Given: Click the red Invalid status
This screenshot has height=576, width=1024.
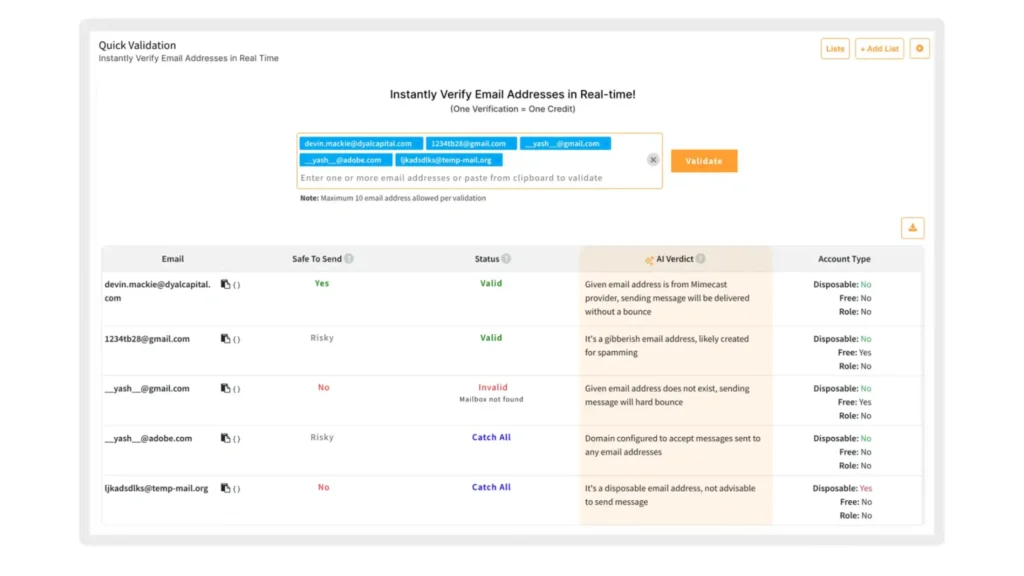Looking at the screenshot, I should point(492,387).
